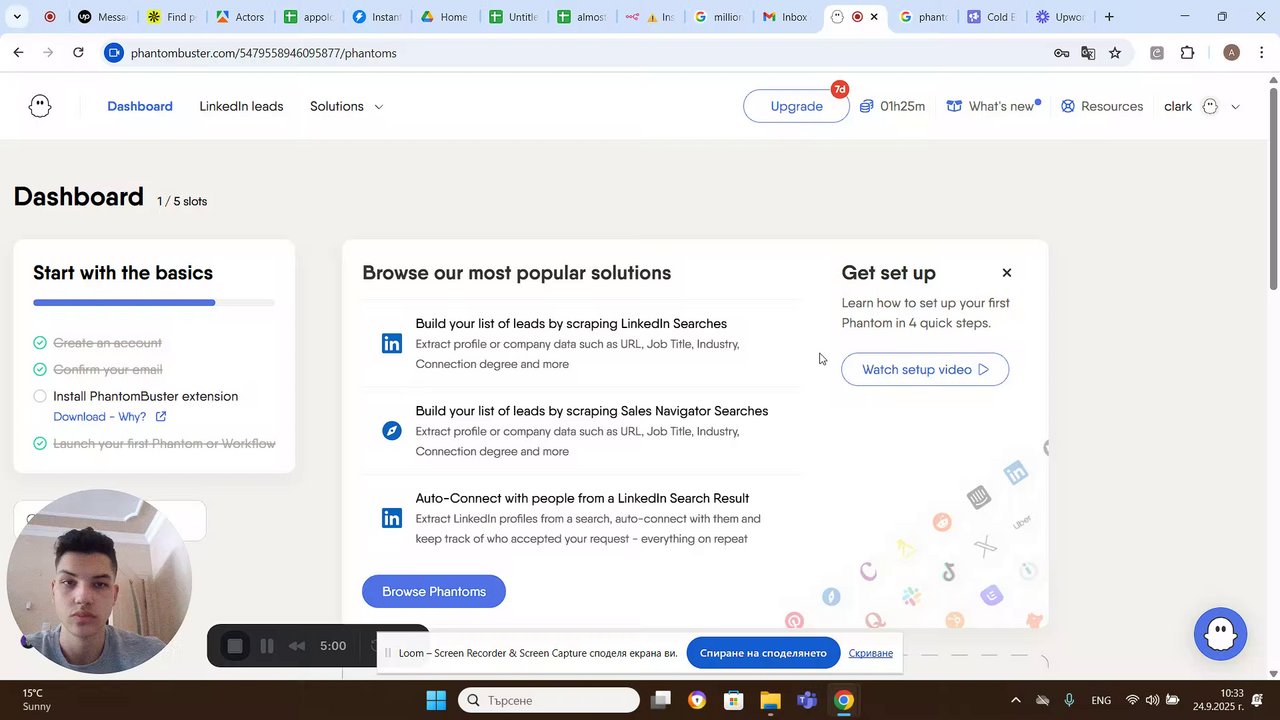Open Microsoft Teams from the taskbar
Screen dimensions: 1280x720
coord(807,700)
